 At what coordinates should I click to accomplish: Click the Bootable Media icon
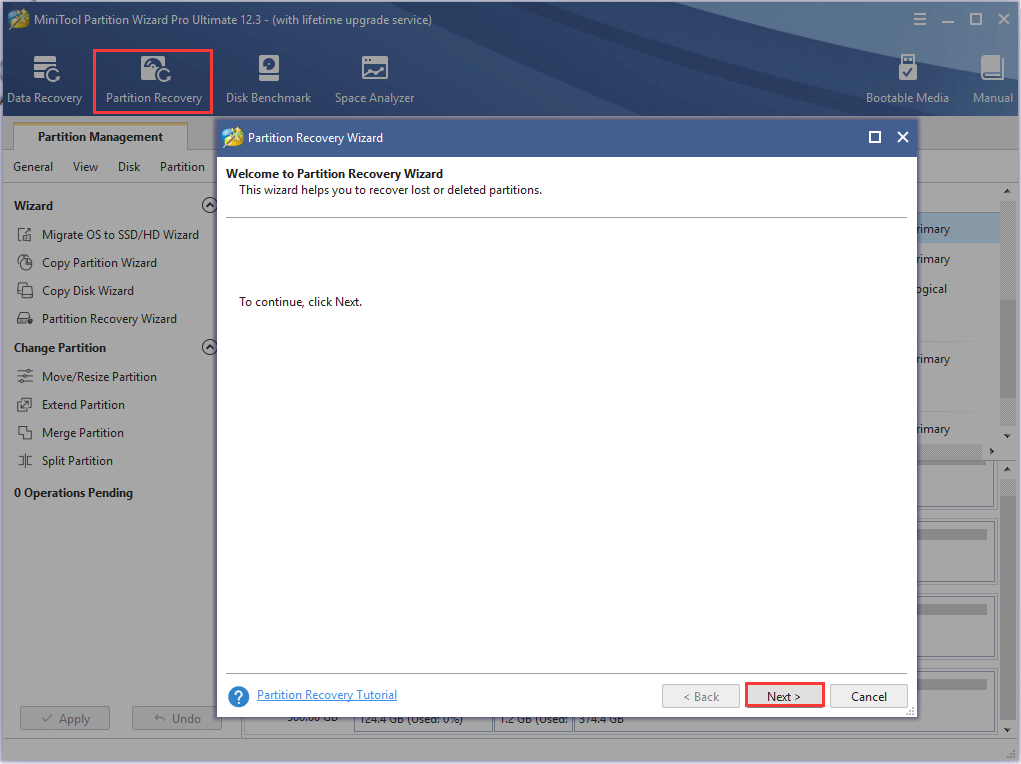pyautogui.click(x=907, y=78)
